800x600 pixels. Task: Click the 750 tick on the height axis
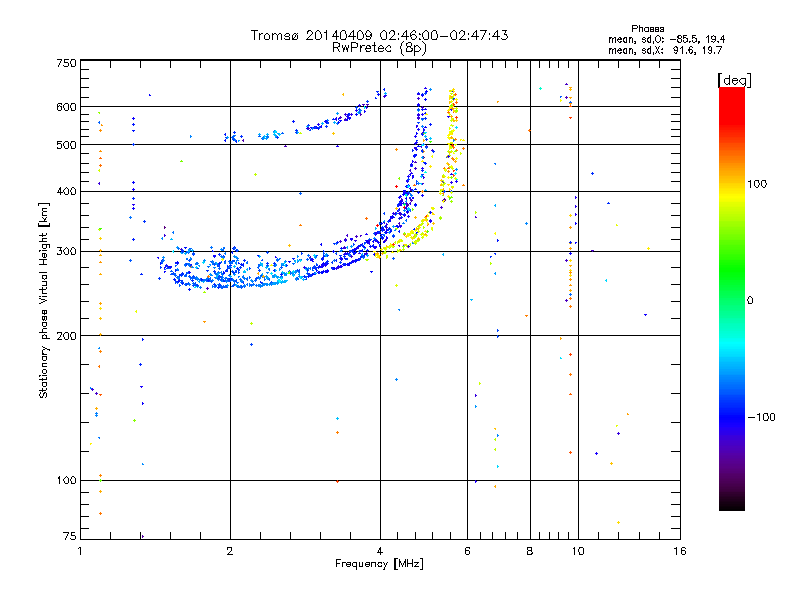coord(66,63)
